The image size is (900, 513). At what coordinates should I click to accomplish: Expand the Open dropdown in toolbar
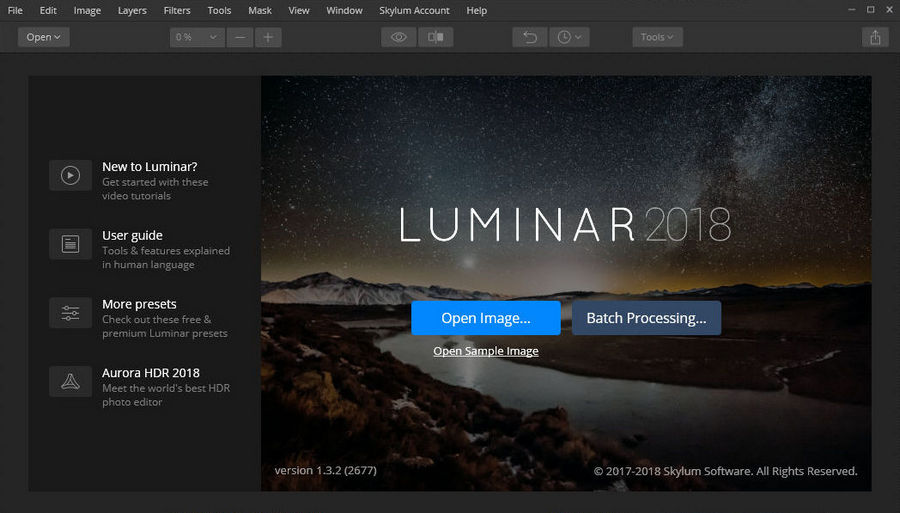tap(44, 37)
